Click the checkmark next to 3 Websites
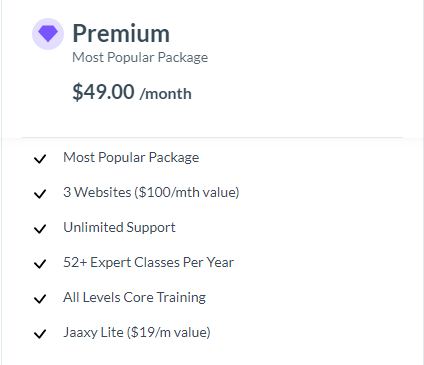The height and width of the screenshot is (365, 424). coord(40,194)
